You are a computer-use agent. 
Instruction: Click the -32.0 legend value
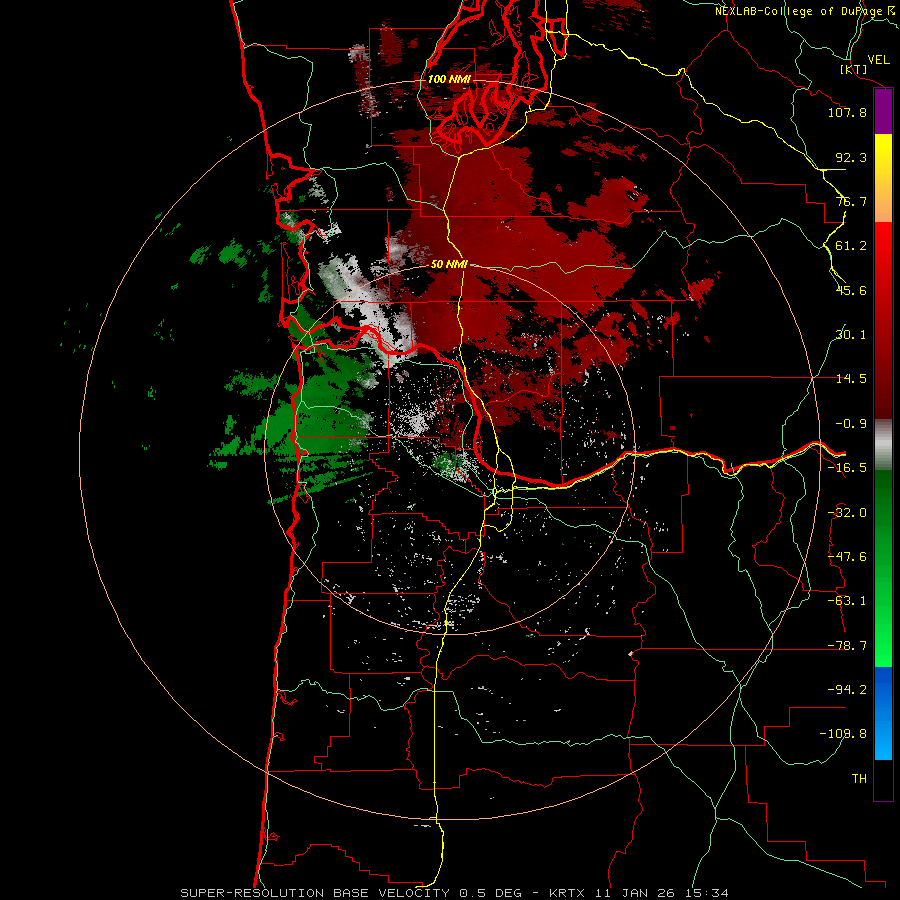847,513
